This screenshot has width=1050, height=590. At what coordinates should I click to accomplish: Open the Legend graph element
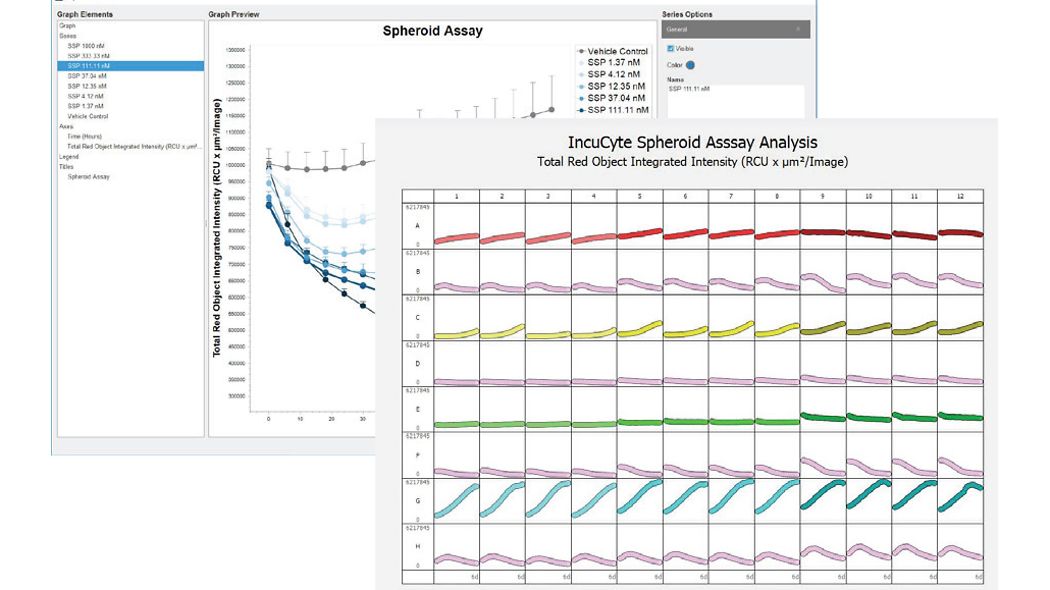point(68,156)
